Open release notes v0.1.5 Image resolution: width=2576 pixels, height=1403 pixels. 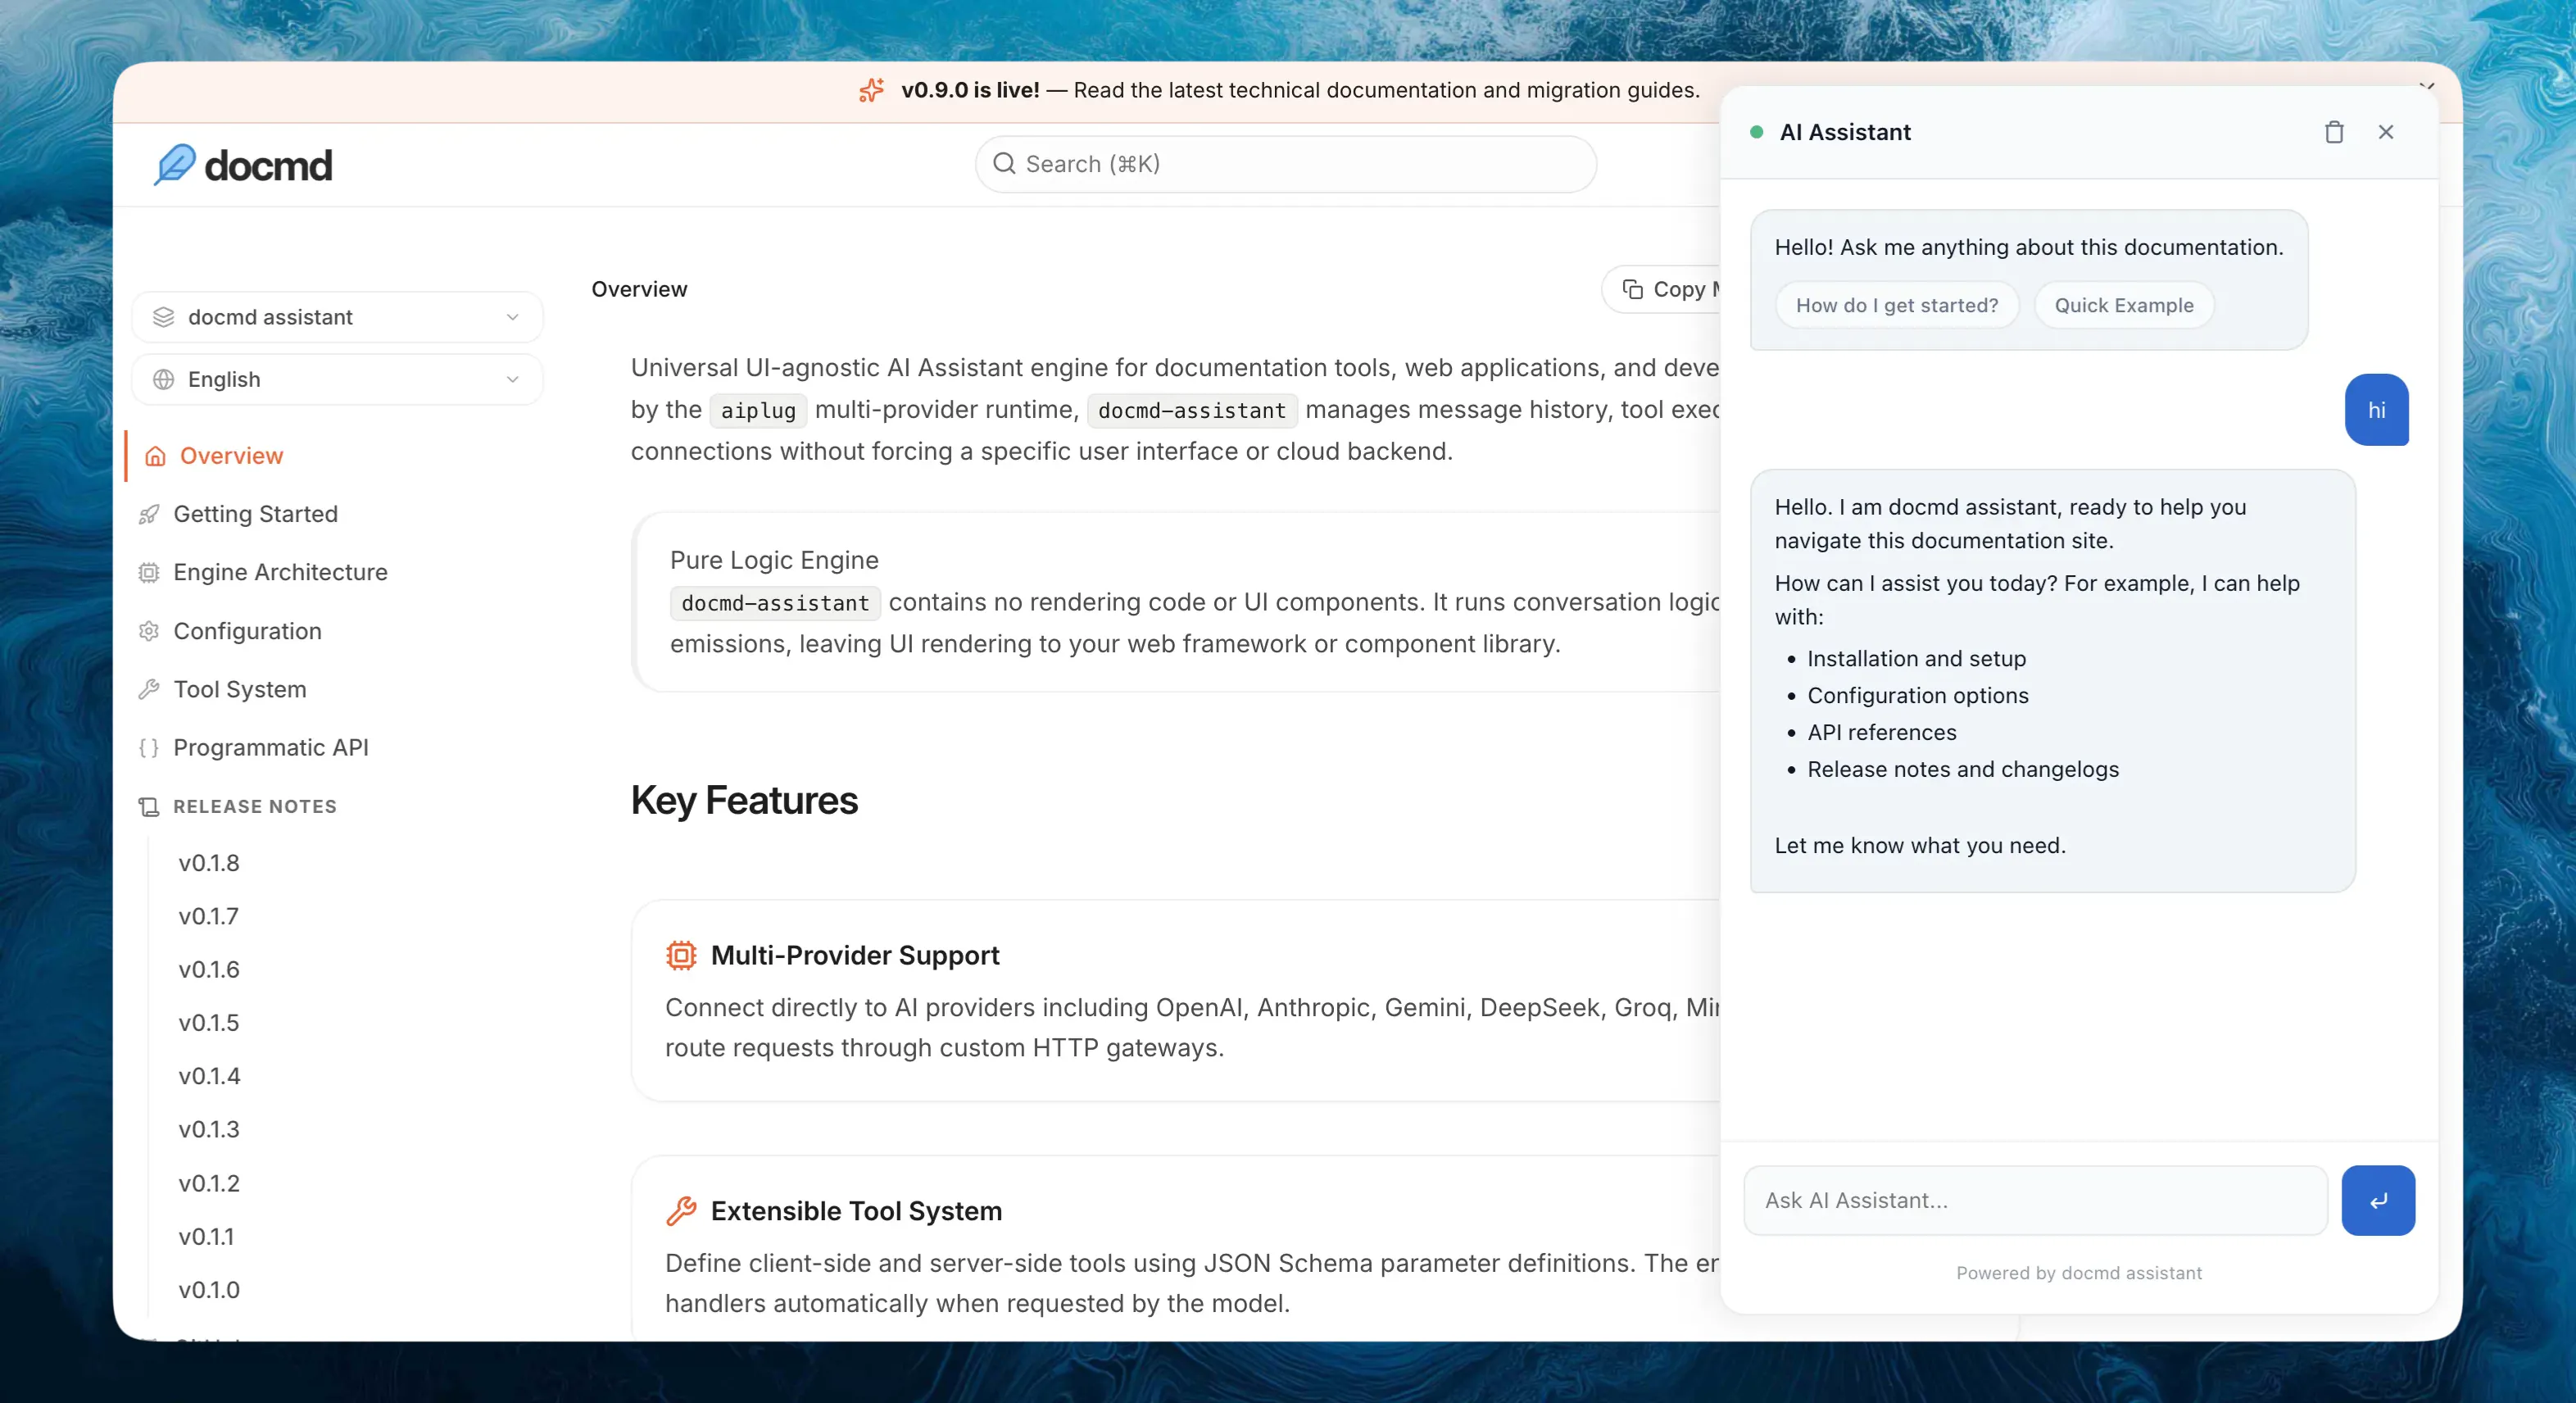(209, 1022)
